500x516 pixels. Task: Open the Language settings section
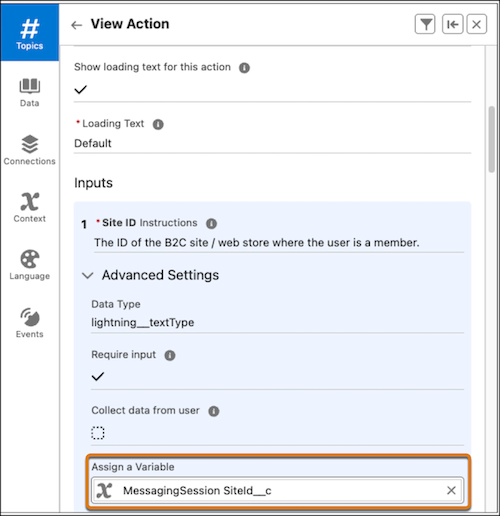click(x=30, y=265)
